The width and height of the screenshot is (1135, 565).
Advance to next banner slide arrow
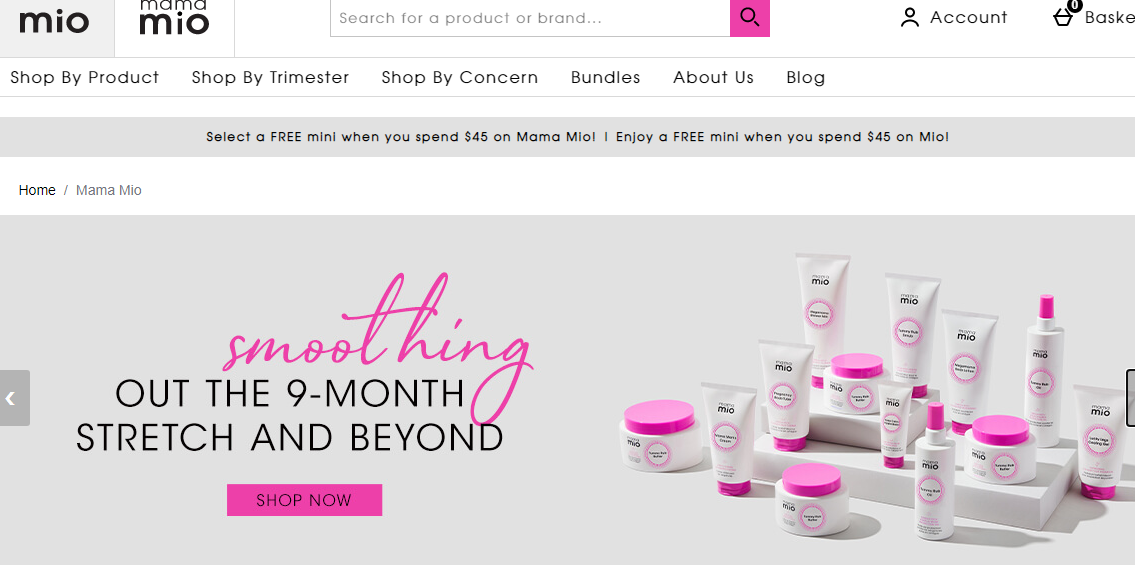1131,397
